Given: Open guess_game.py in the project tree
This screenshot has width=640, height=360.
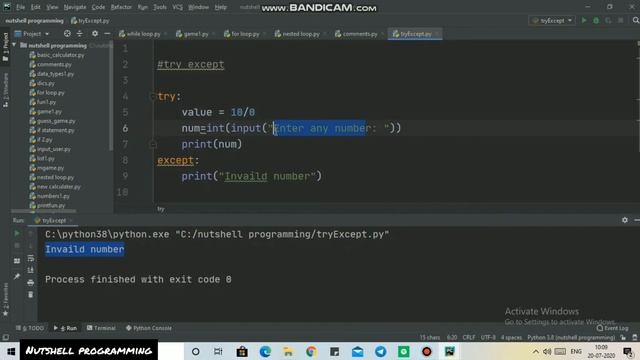Looking at the screenshot, I should coord(56,121).
